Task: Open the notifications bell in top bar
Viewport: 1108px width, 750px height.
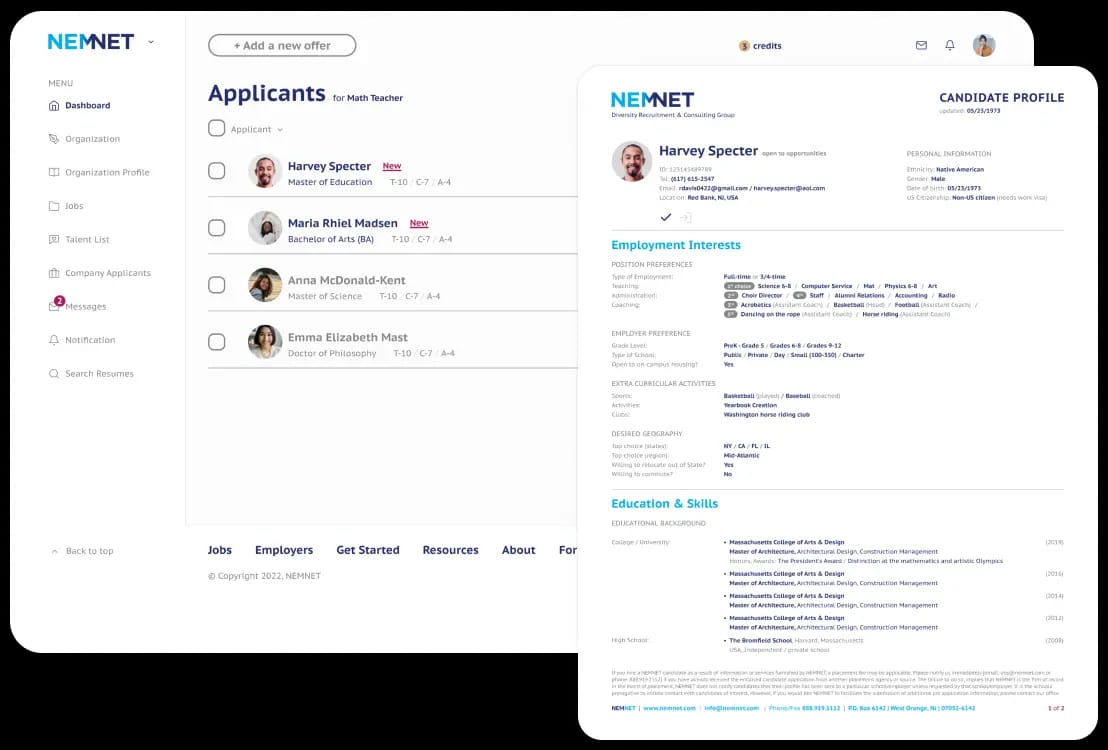Action: pyautogui.click(x=950, y=45)
